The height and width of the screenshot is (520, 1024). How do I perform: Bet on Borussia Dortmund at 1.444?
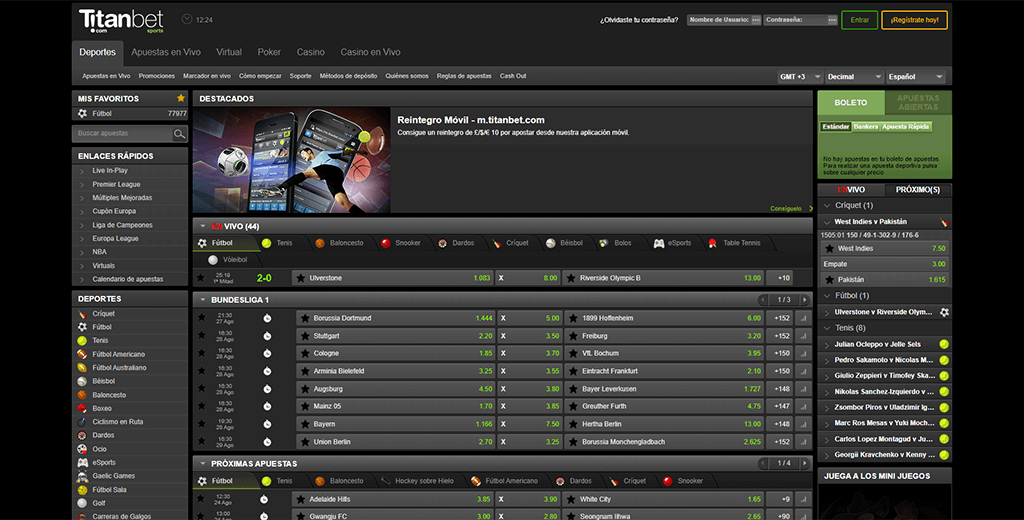396,318
